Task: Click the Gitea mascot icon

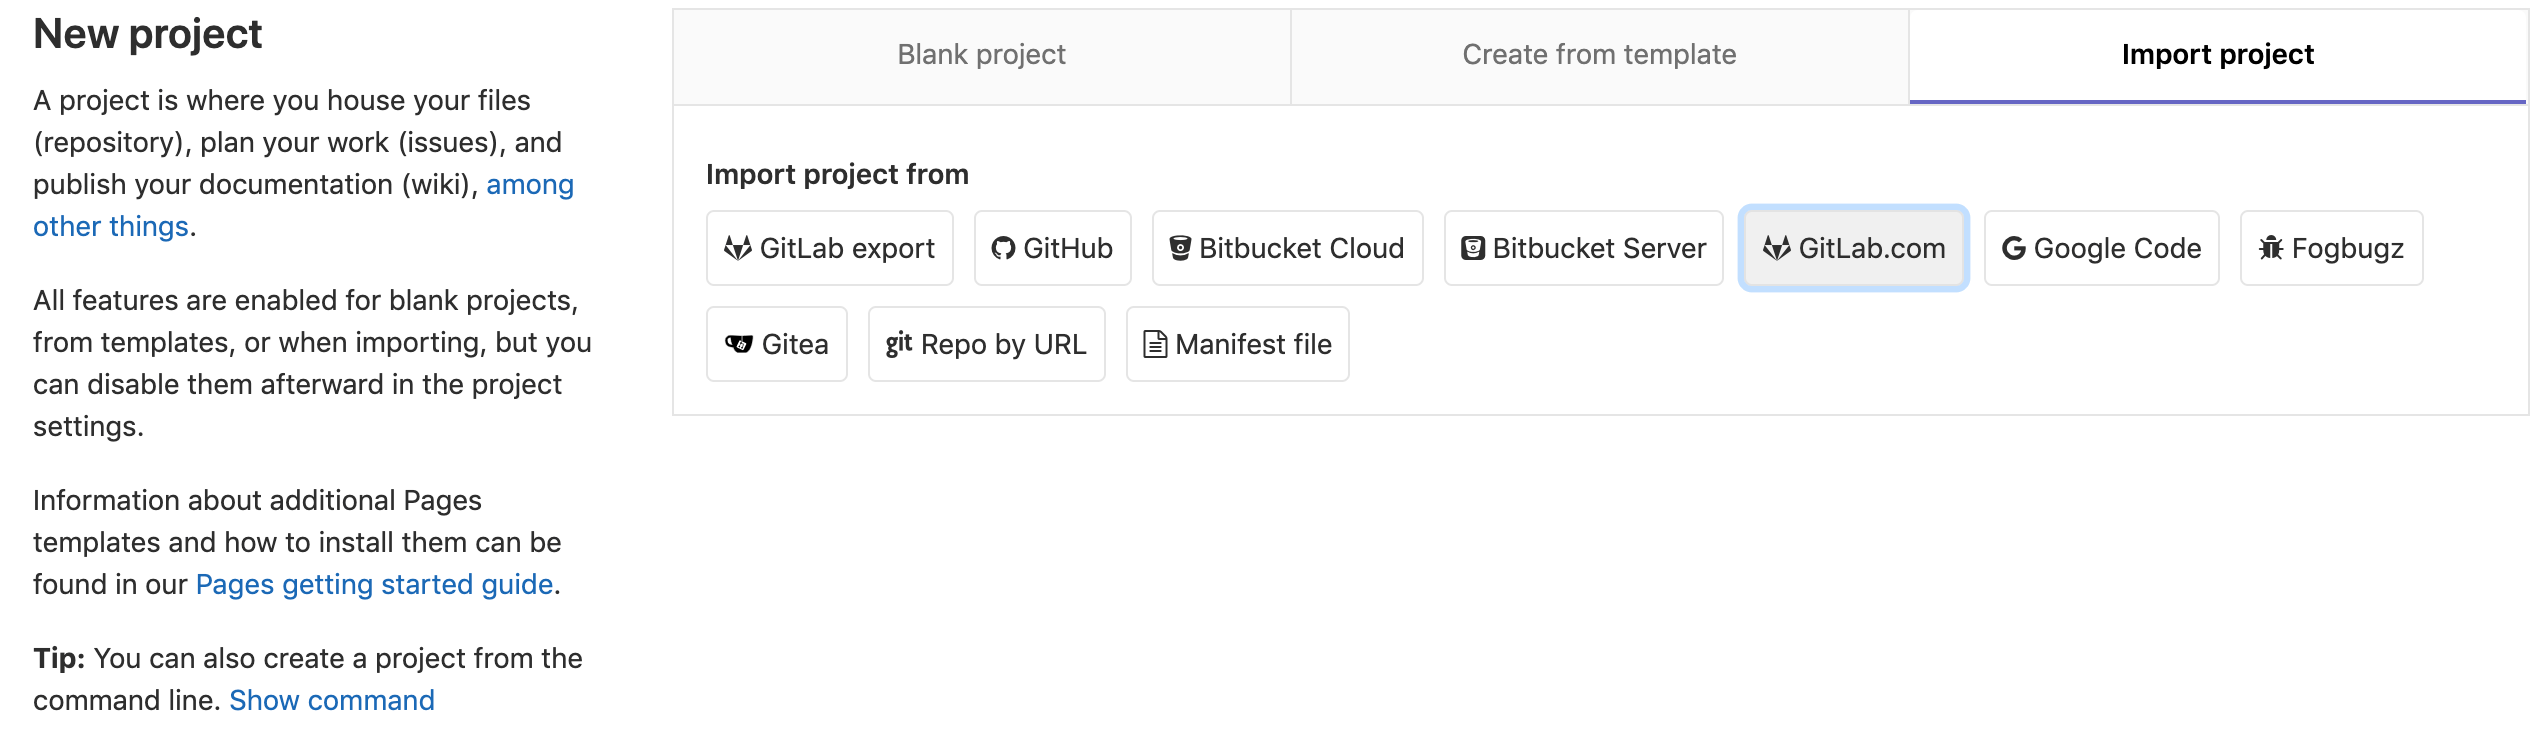Action: (x=740, y=344)
